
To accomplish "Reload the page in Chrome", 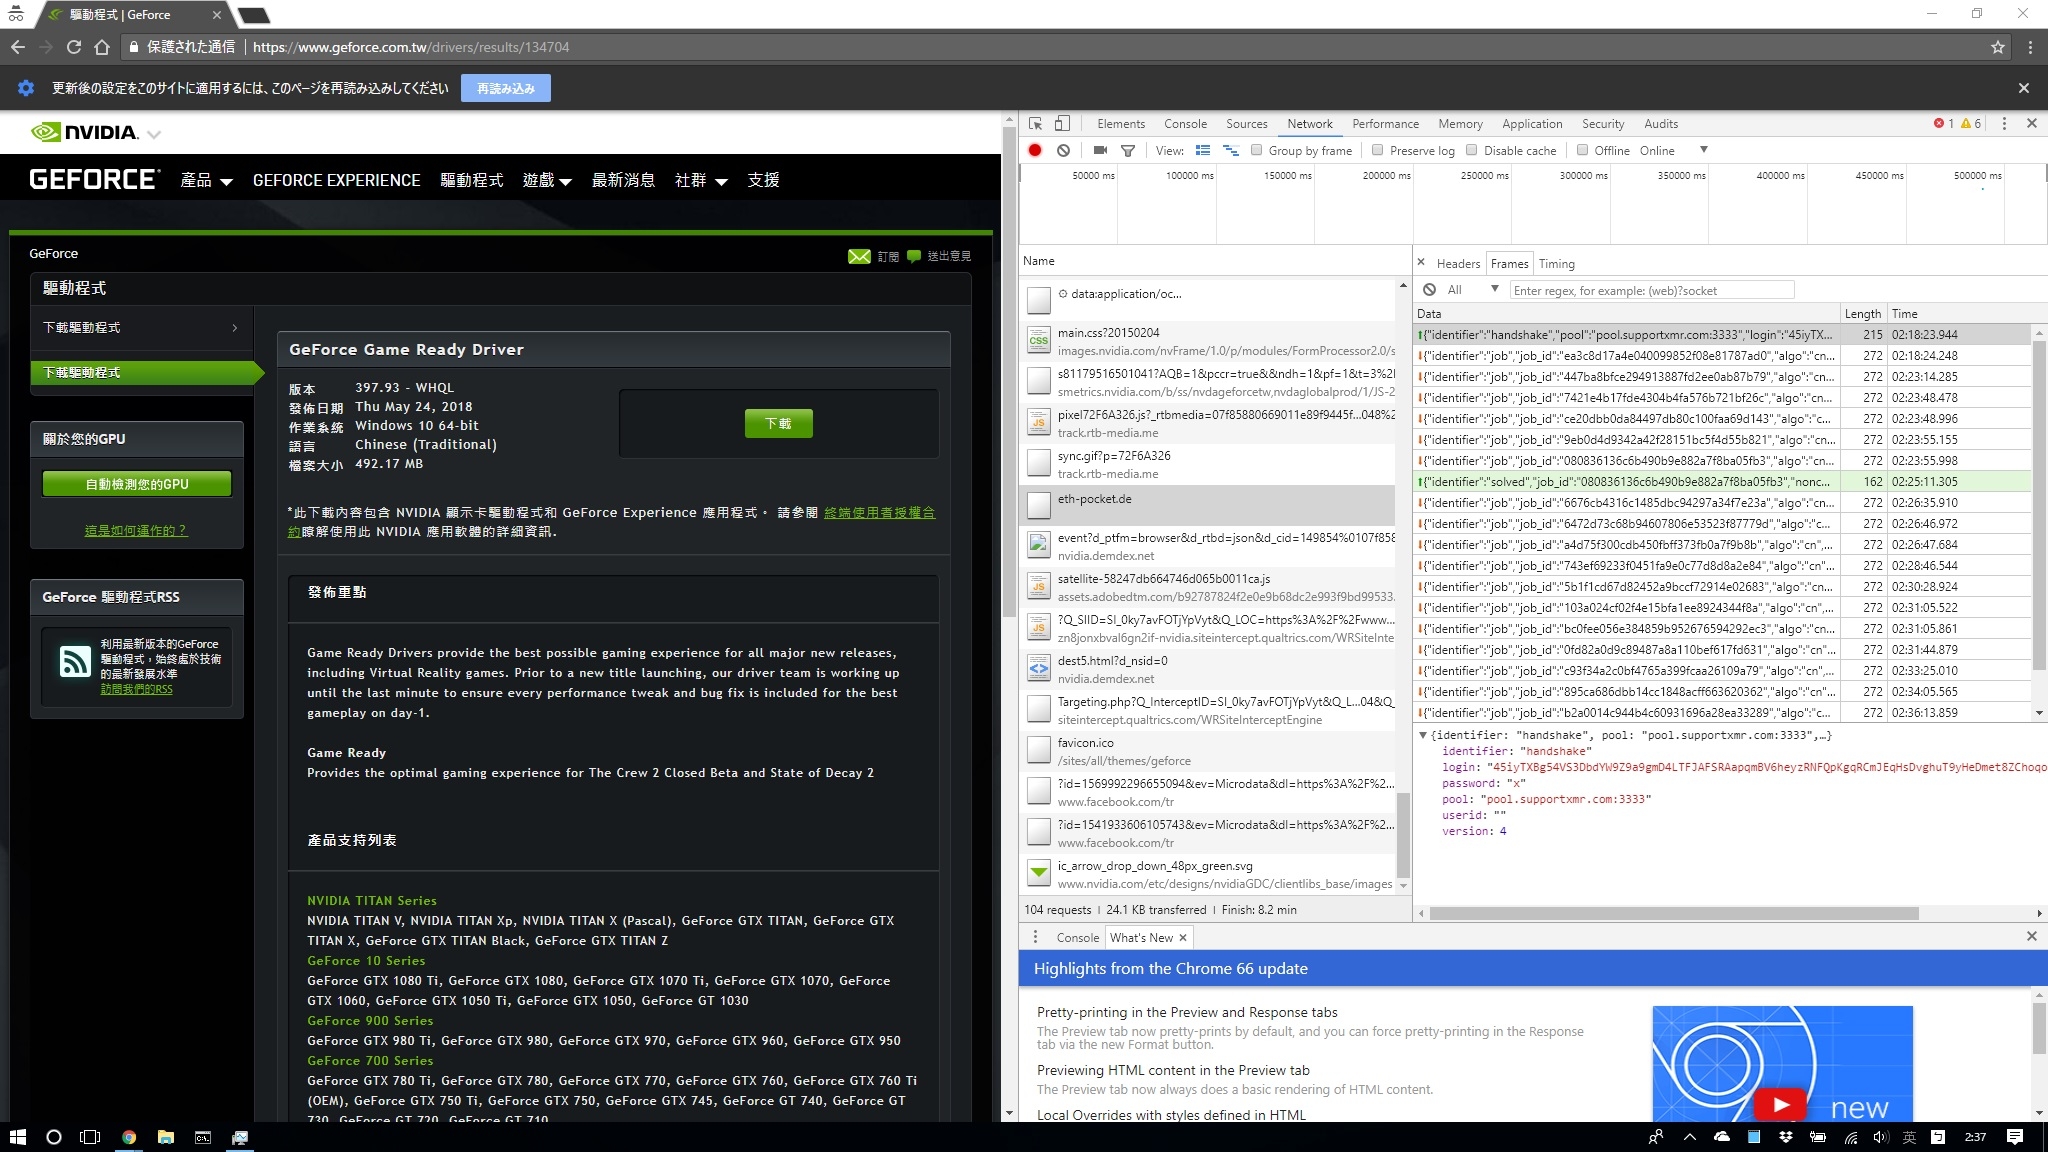I will (73, 47).
